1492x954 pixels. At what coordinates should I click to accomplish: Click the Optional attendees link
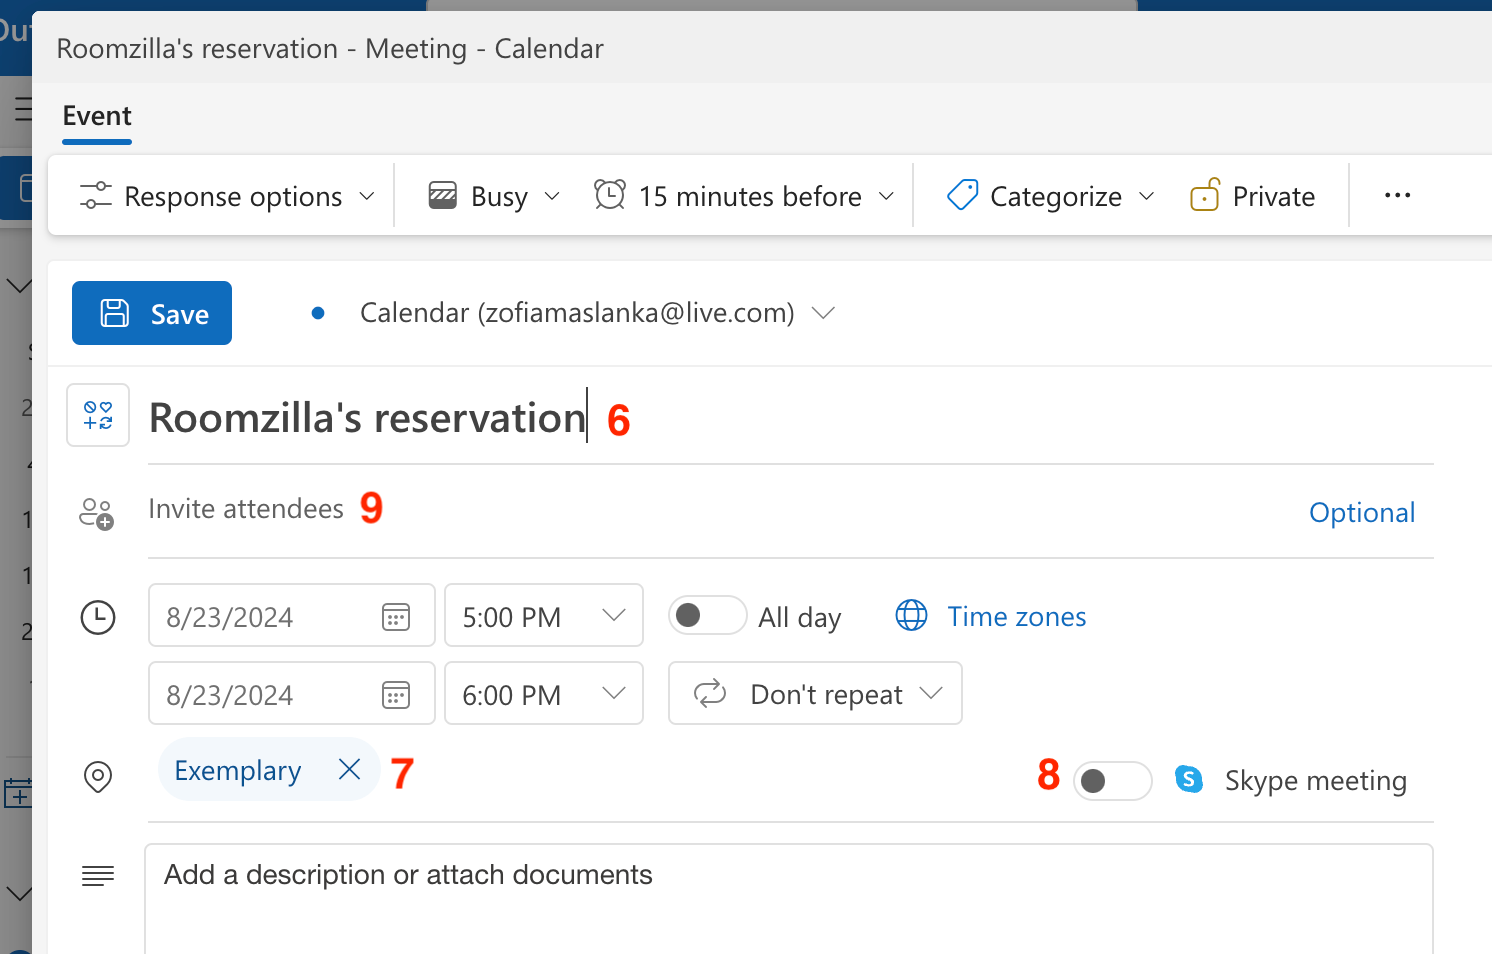coord(1361,513)
